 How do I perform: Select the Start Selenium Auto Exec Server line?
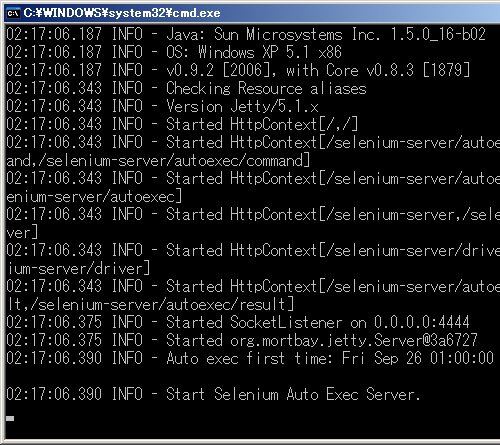click(213, 394)
